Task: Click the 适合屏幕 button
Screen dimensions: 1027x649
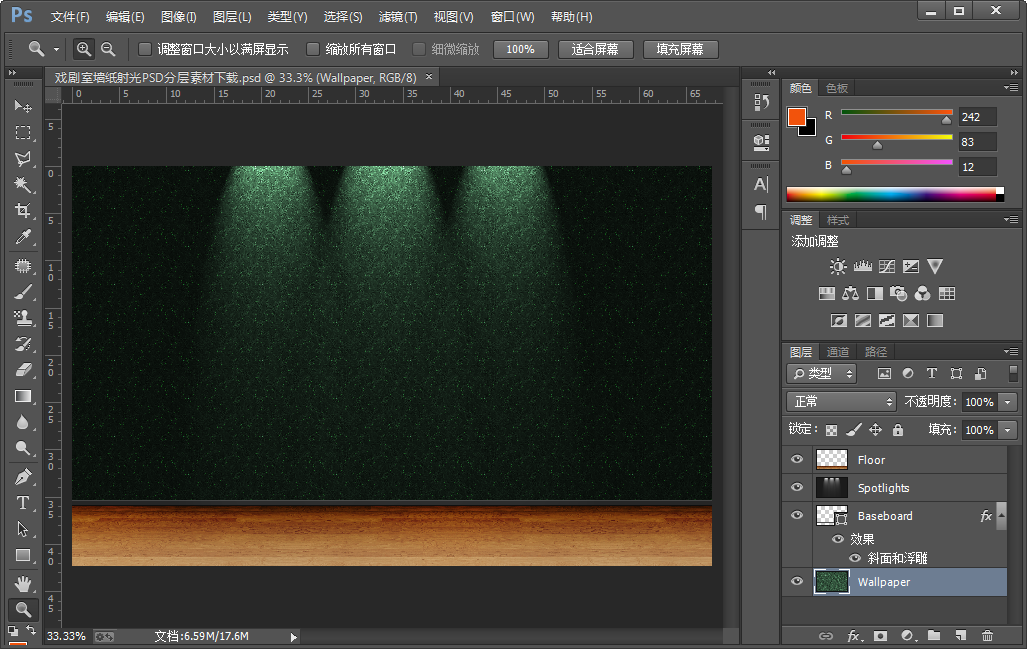Action: (x=594, y=49)
